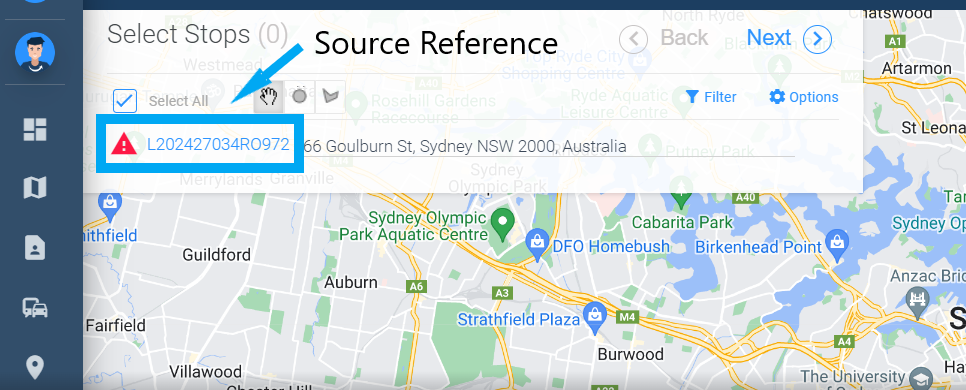The height and width of the screenshot is (390, 966).
Task: Click the Artarmon label on the map
Action: 916,67
